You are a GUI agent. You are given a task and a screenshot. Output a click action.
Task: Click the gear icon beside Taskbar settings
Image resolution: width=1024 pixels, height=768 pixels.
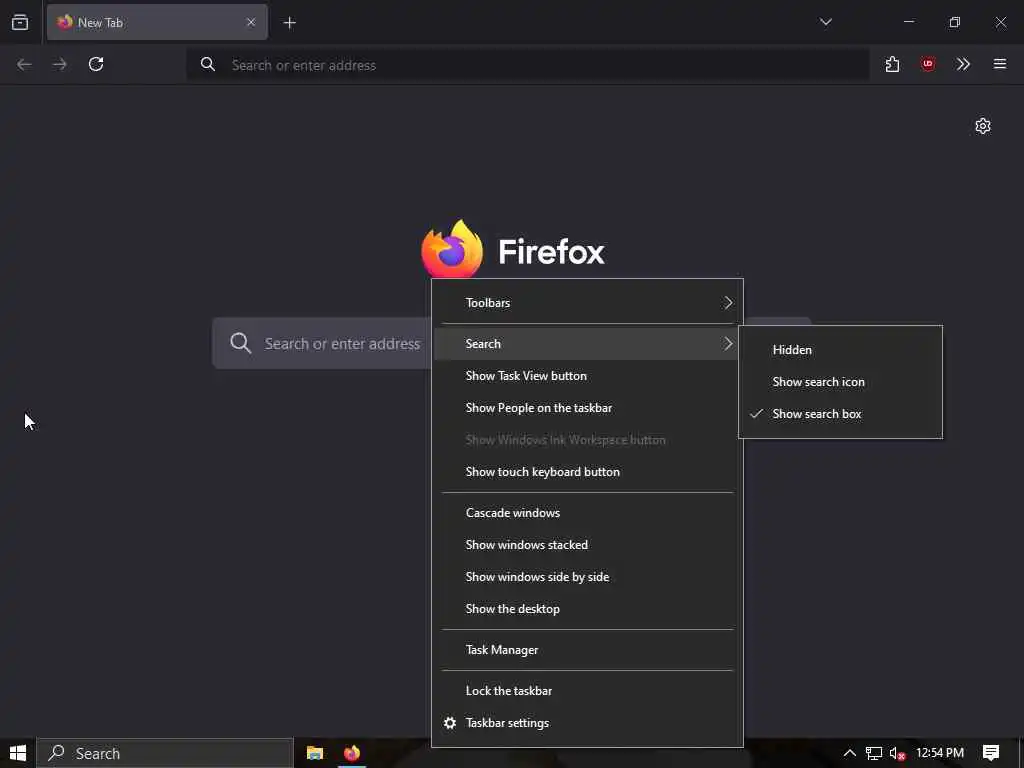(x=449, y=723)
